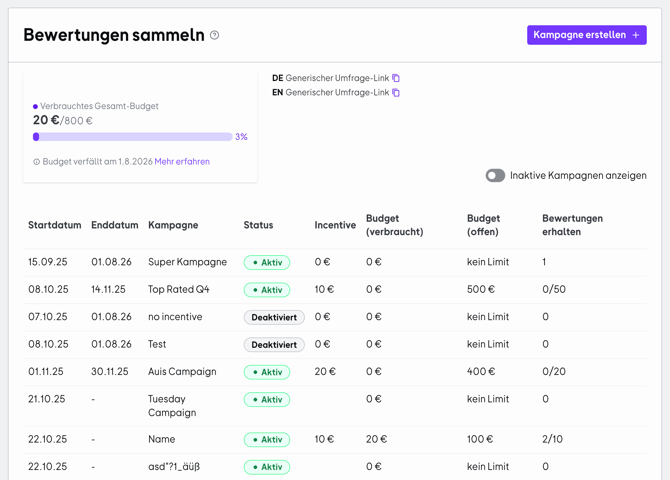Image resolution: width=670 pixels, height=480 pixels.
Task: Open the Super Kampagne campaign row
Action: tap(181, 262)
